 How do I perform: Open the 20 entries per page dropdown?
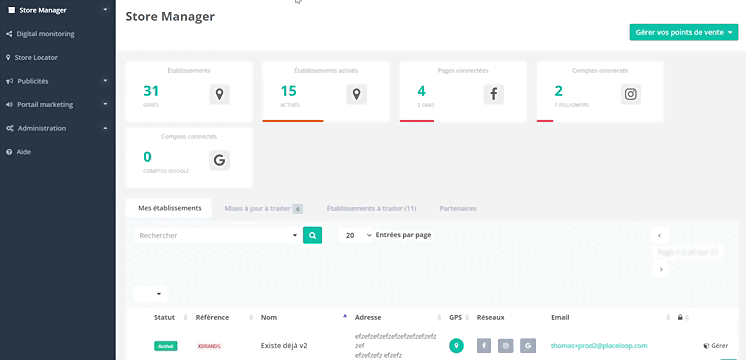tap(356, 235)
